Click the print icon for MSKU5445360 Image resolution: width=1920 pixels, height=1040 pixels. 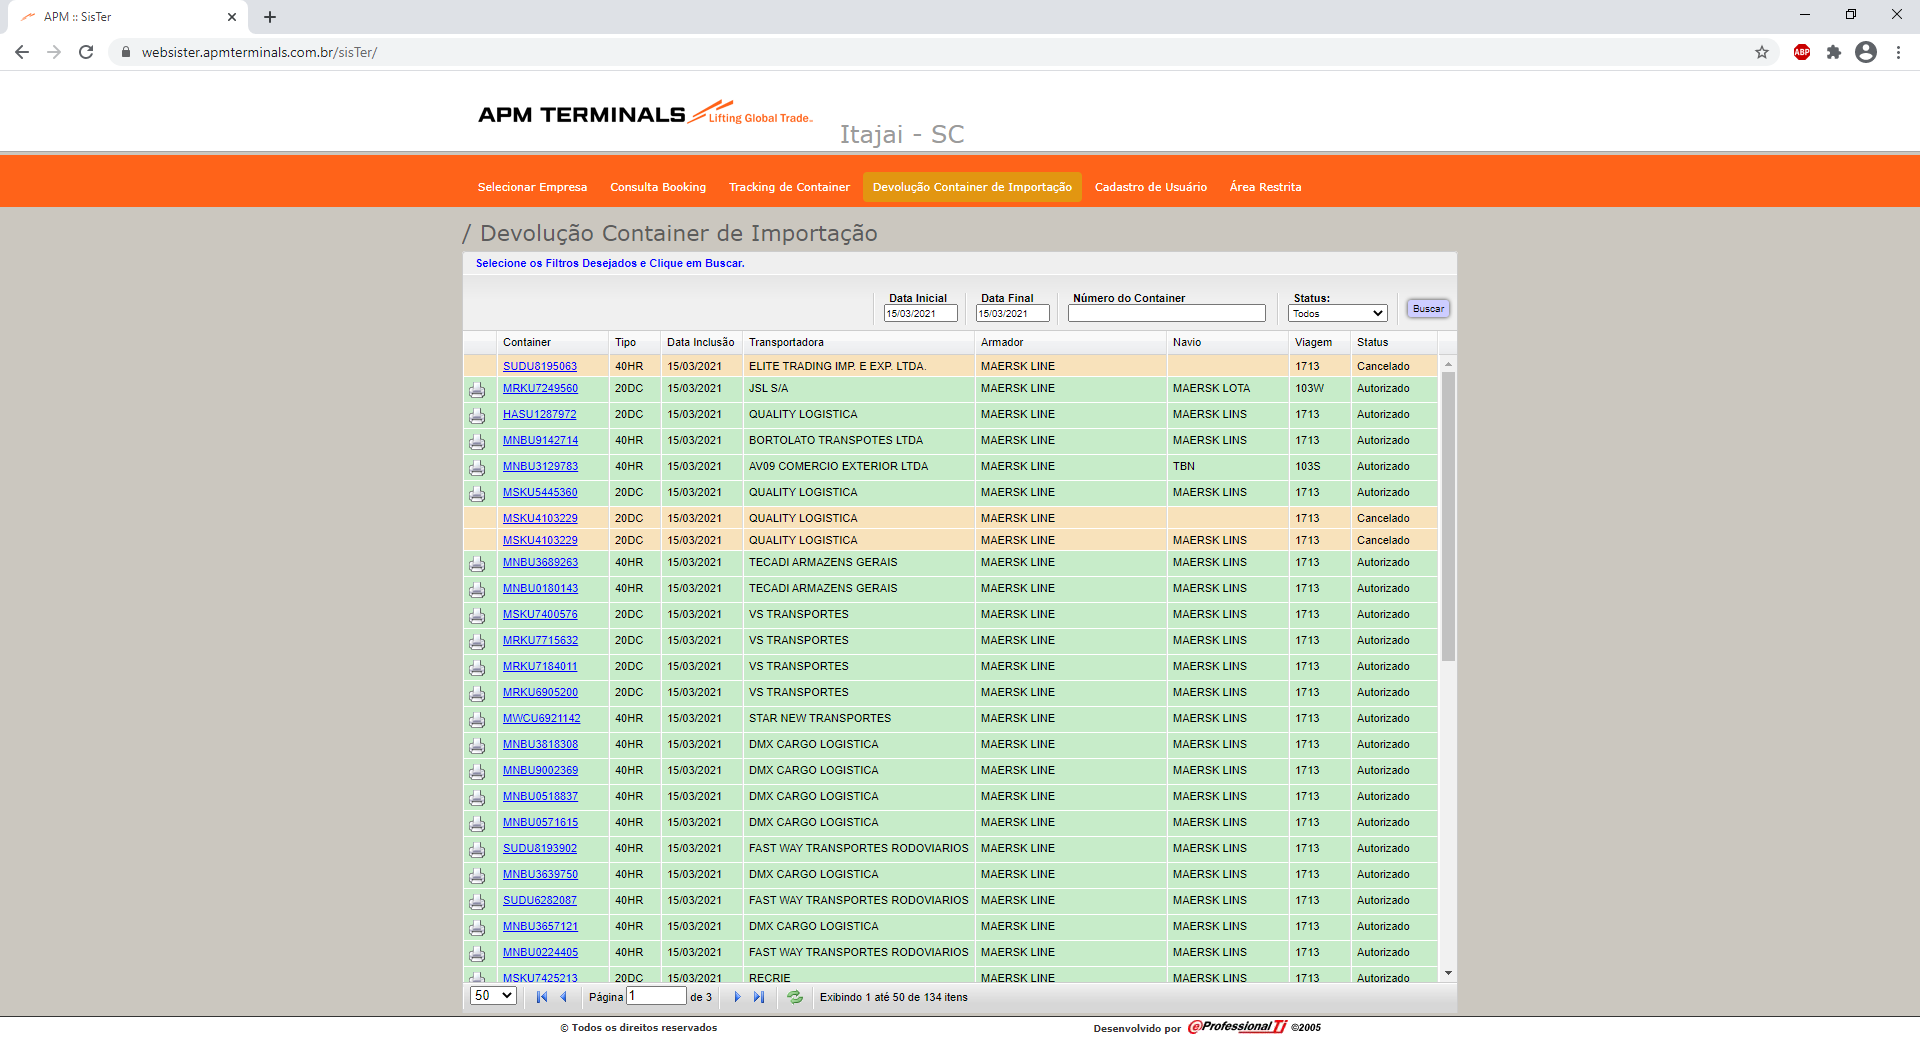(477, 494)
